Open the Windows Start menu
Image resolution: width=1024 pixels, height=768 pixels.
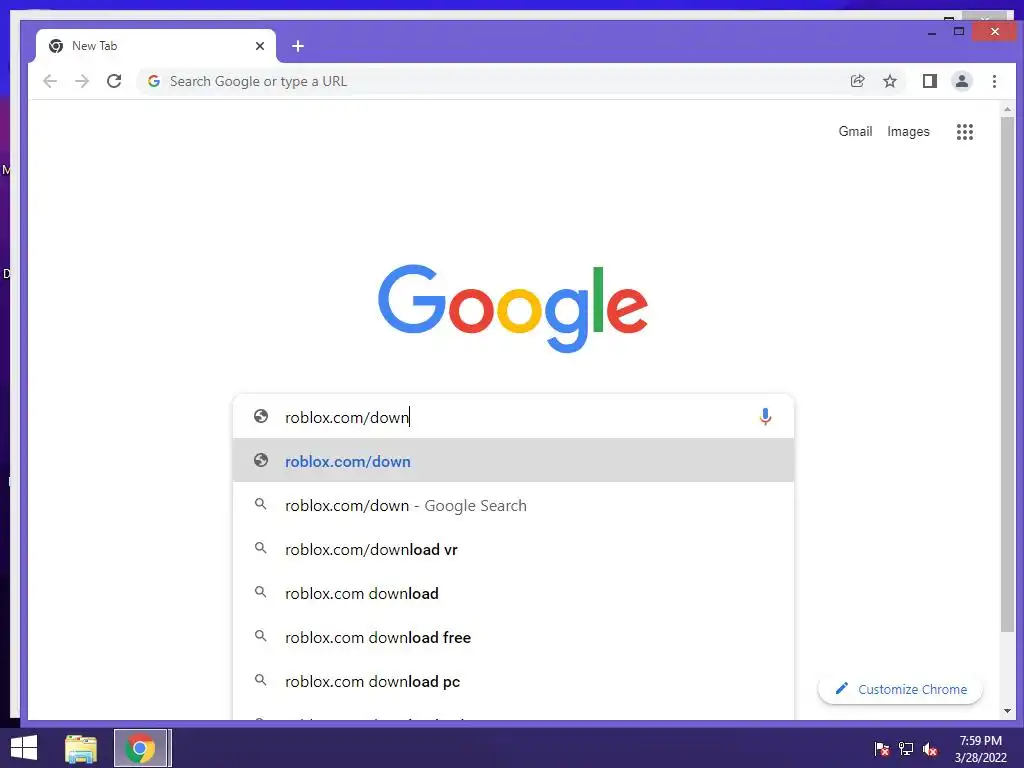pyautogui.click(x=24, y=748)
